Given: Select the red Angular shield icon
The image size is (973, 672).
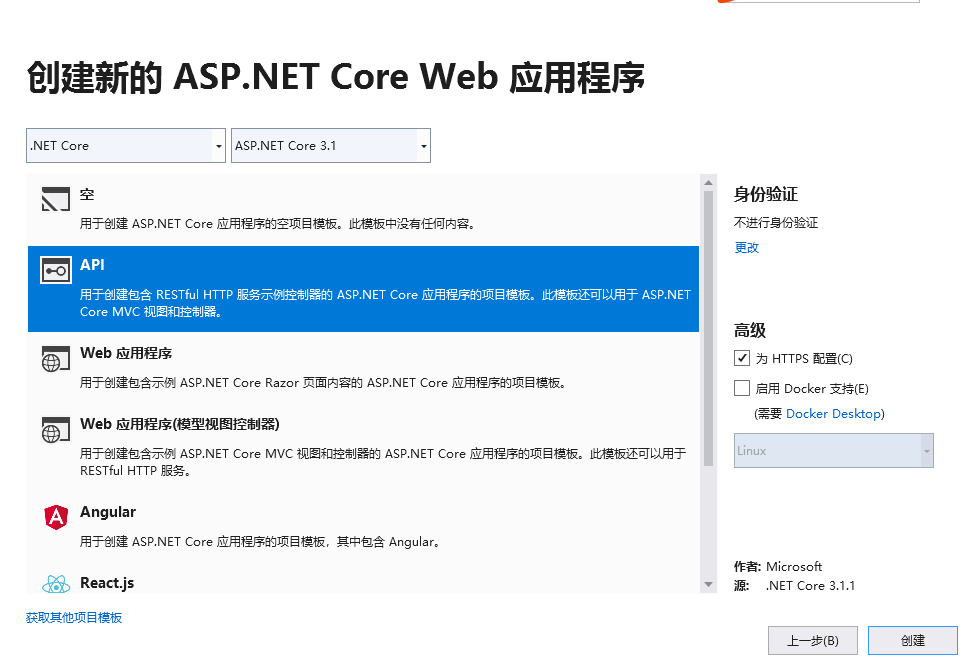Looking at the screenshot, I should coord(56,517).
